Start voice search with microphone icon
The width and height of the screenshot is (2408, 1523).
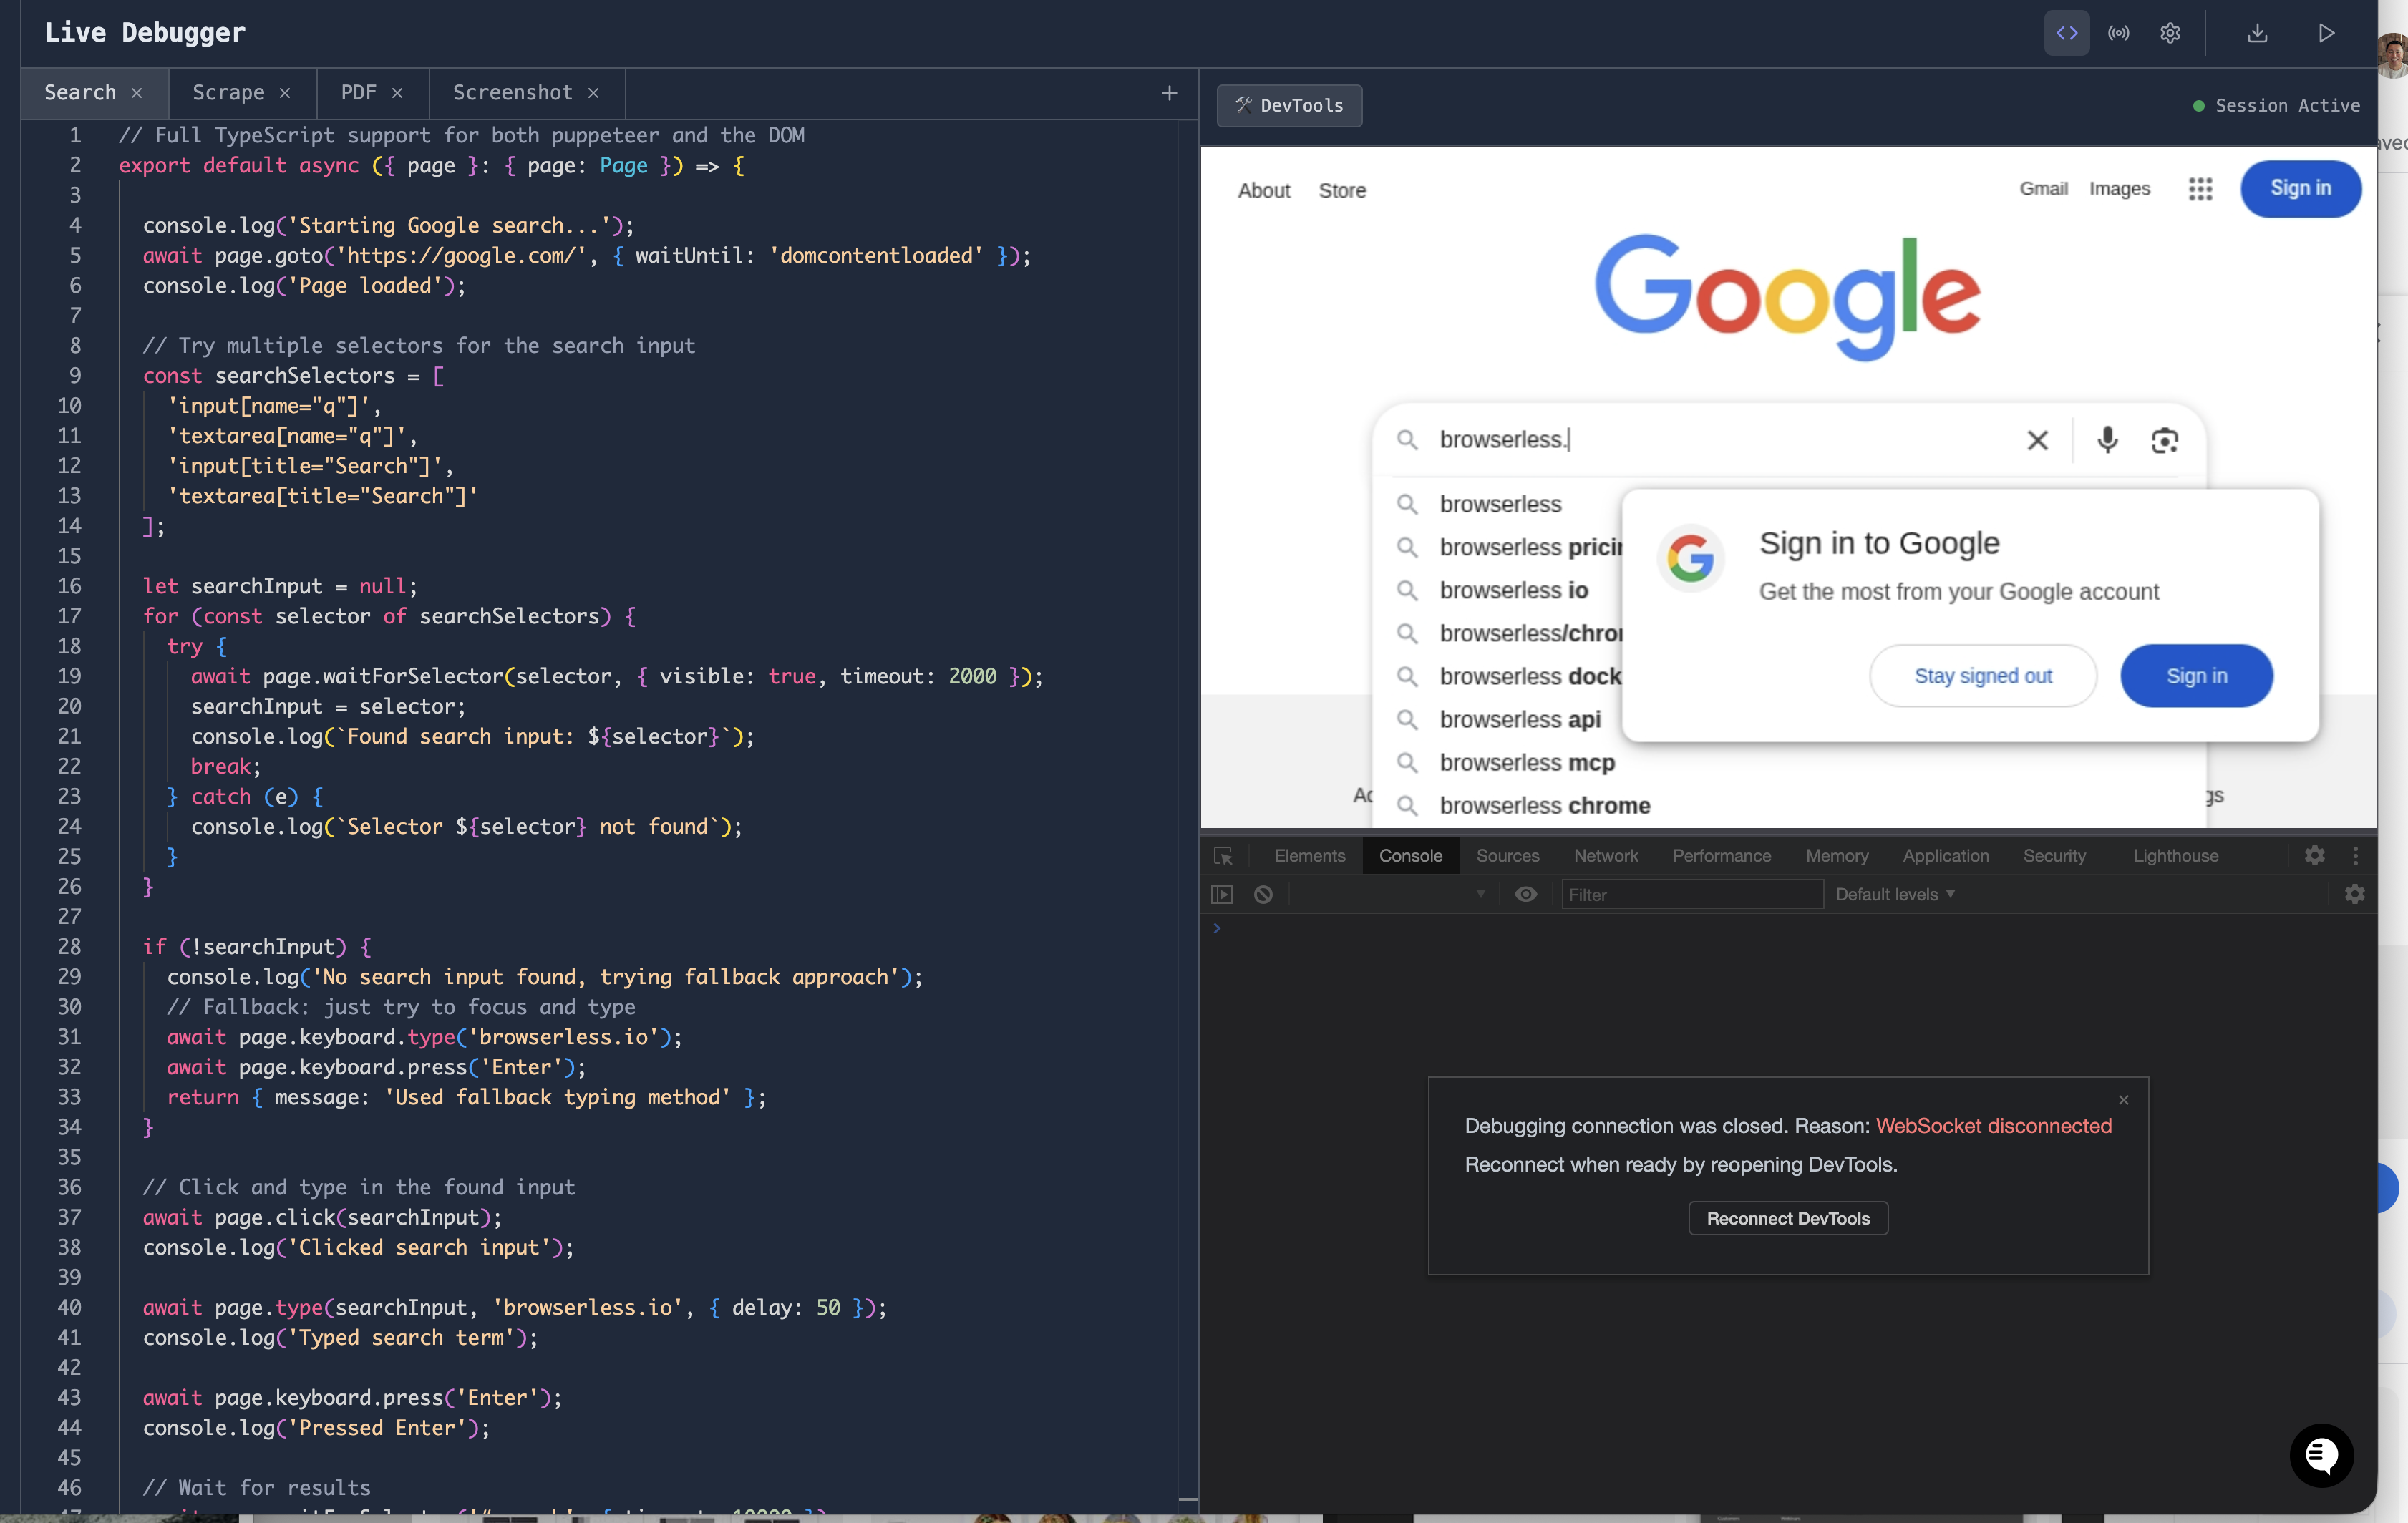(2107, 439)
